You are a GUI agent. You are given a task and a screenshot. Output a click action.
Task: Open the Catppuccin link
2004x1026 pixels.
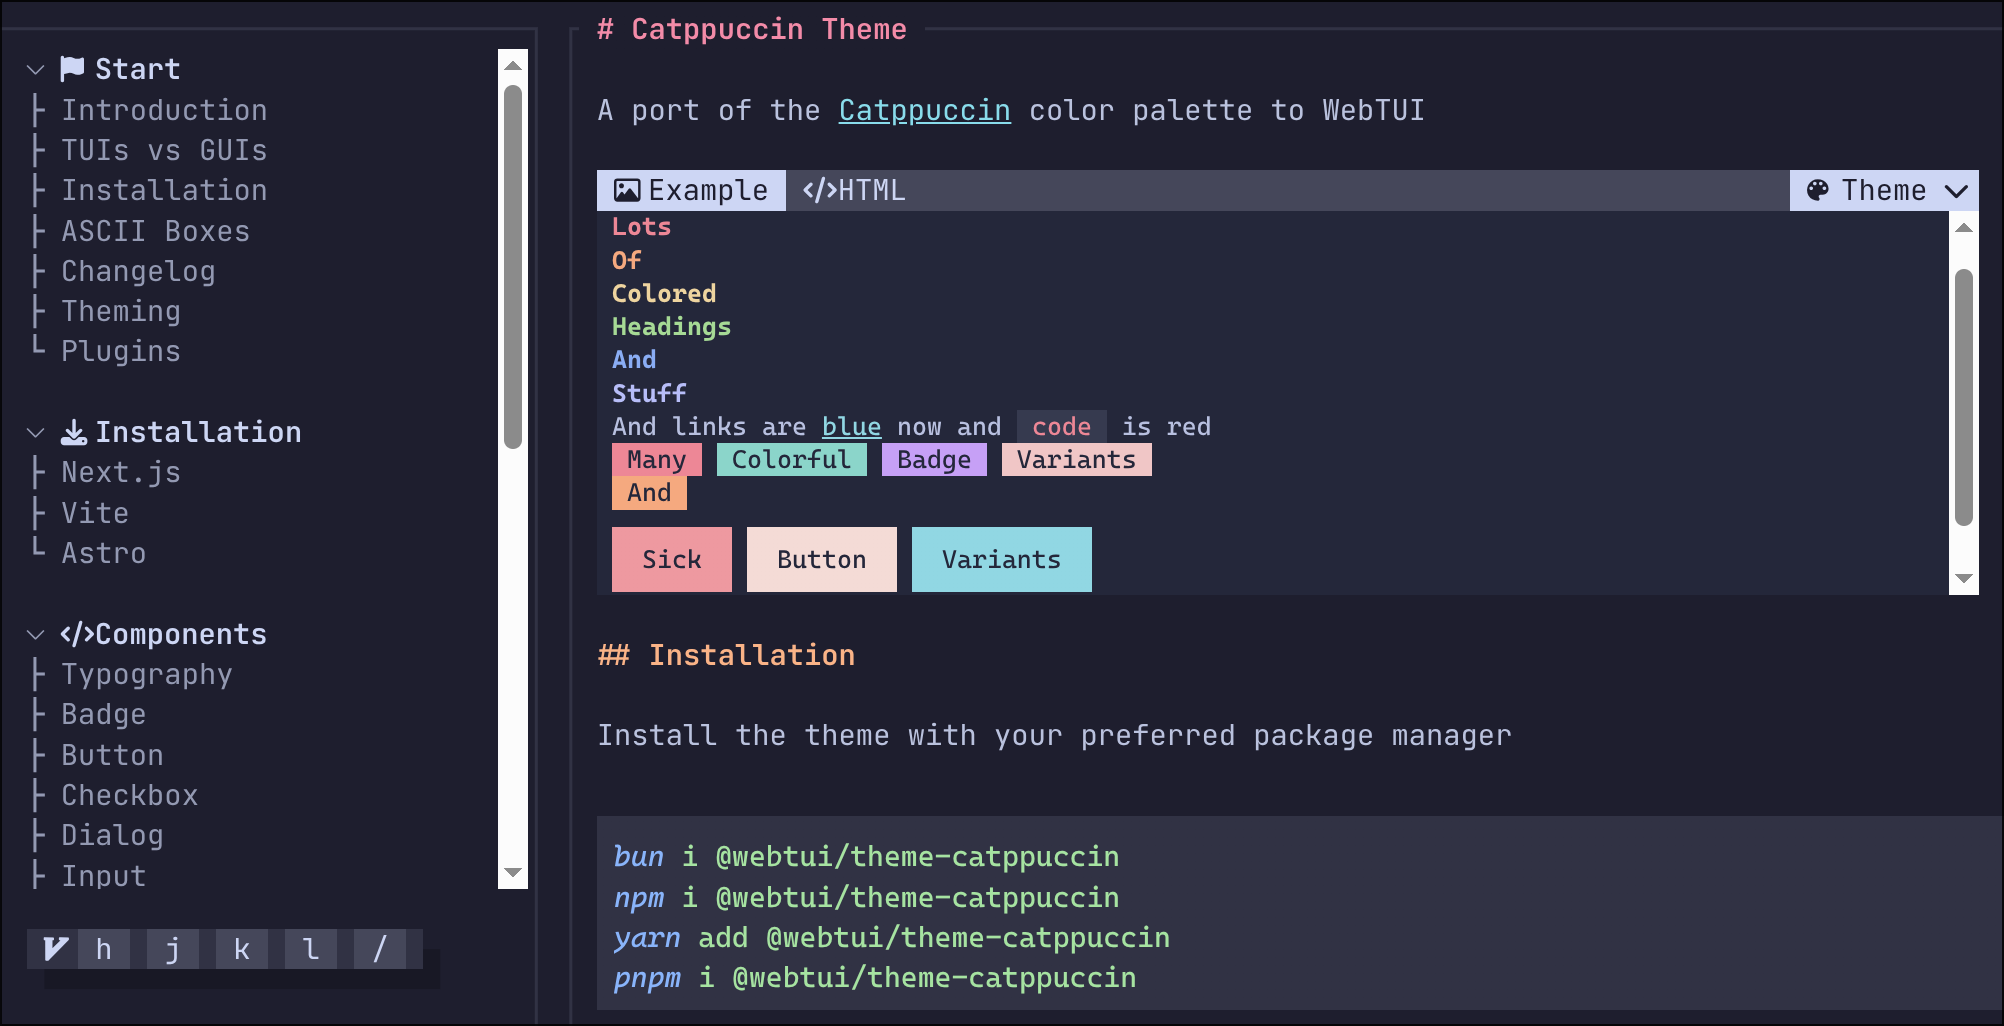[923, 110]
